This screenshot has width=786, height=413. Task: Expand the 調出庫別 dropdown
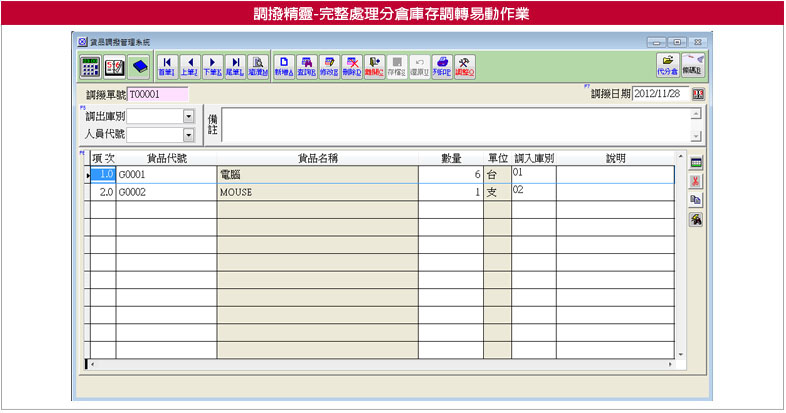click(188, 115)
